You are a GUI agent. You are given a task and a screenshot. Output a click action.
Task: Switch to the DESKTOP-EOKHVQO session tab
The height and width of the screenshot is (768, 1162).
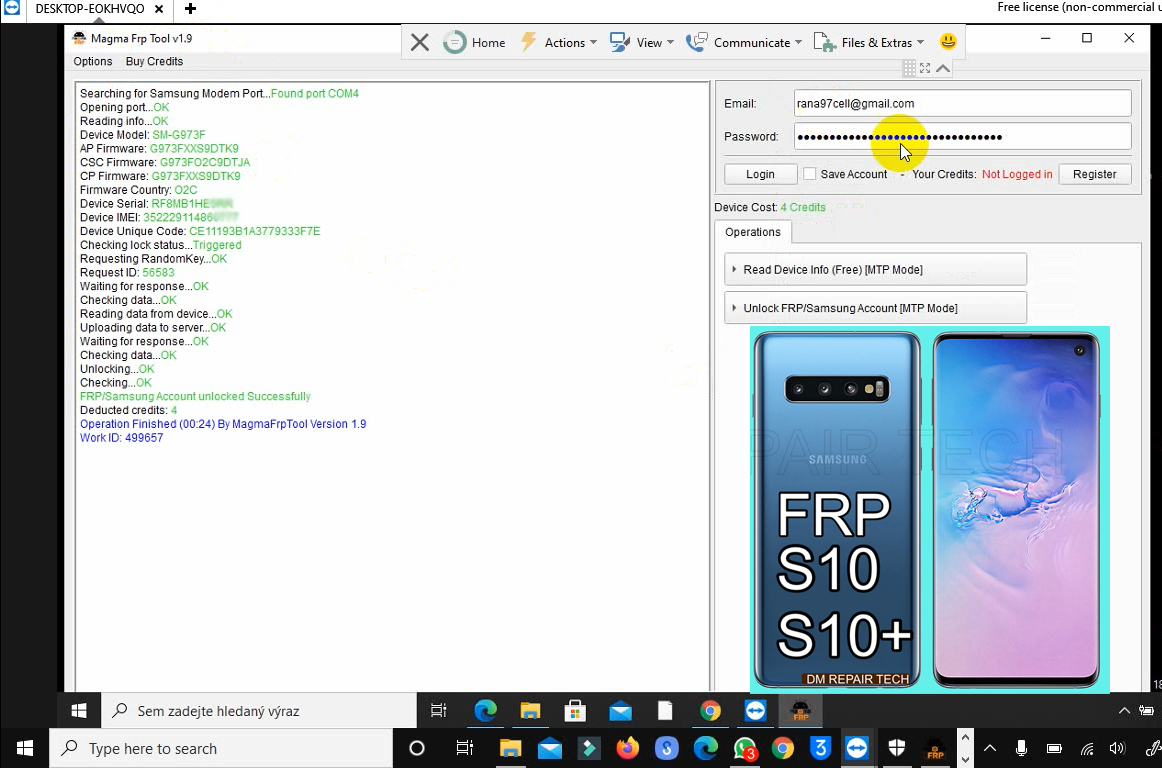[x=90, y=9]
